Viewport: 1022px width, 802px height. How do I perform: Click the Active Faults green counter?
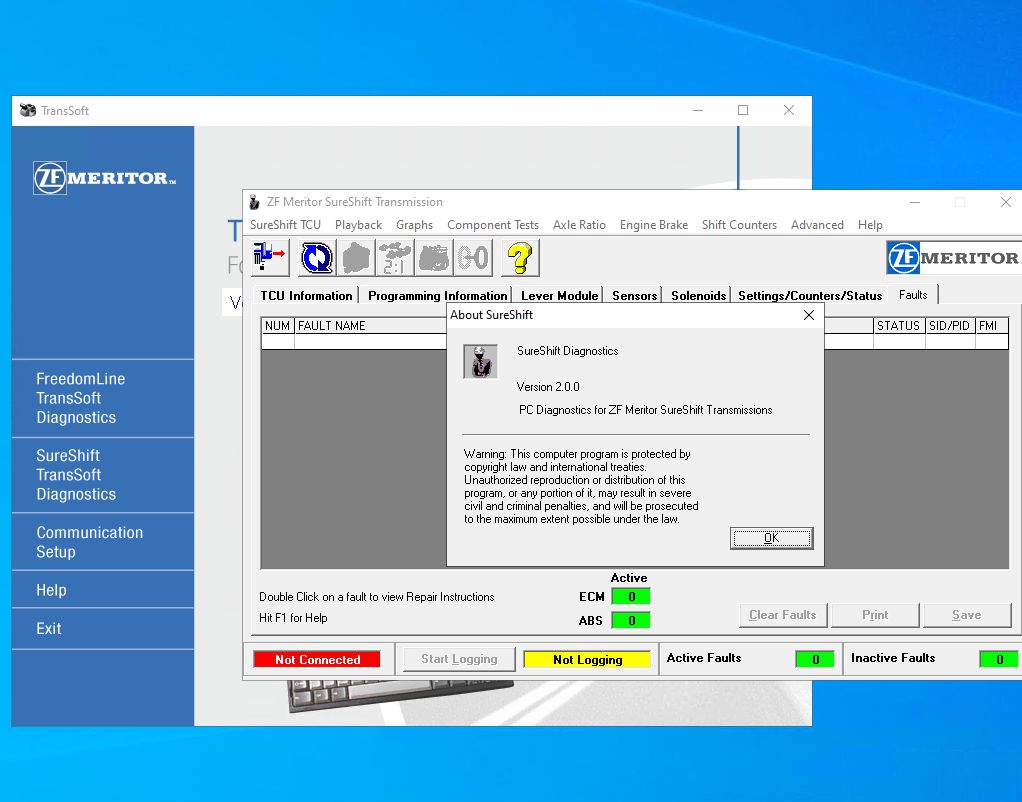click(x=814, y=659)
